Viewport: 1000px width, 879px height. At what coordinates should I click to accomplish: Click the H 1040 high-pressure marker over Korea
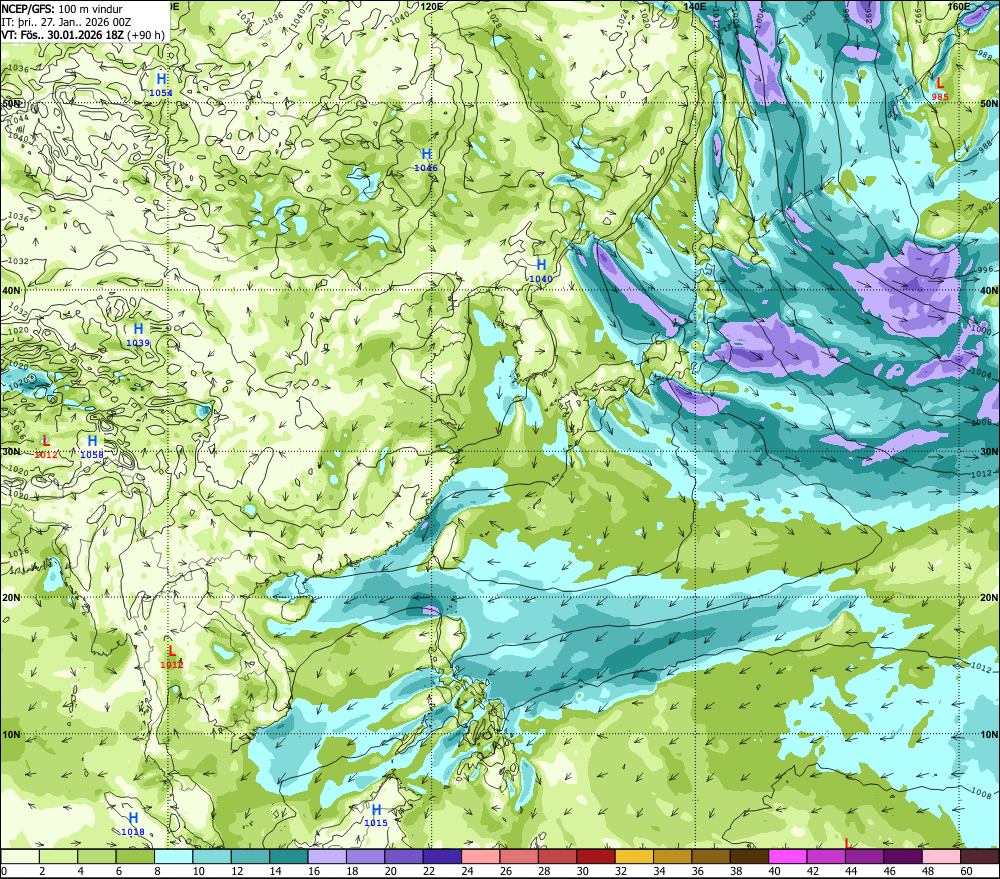(541, 270)
